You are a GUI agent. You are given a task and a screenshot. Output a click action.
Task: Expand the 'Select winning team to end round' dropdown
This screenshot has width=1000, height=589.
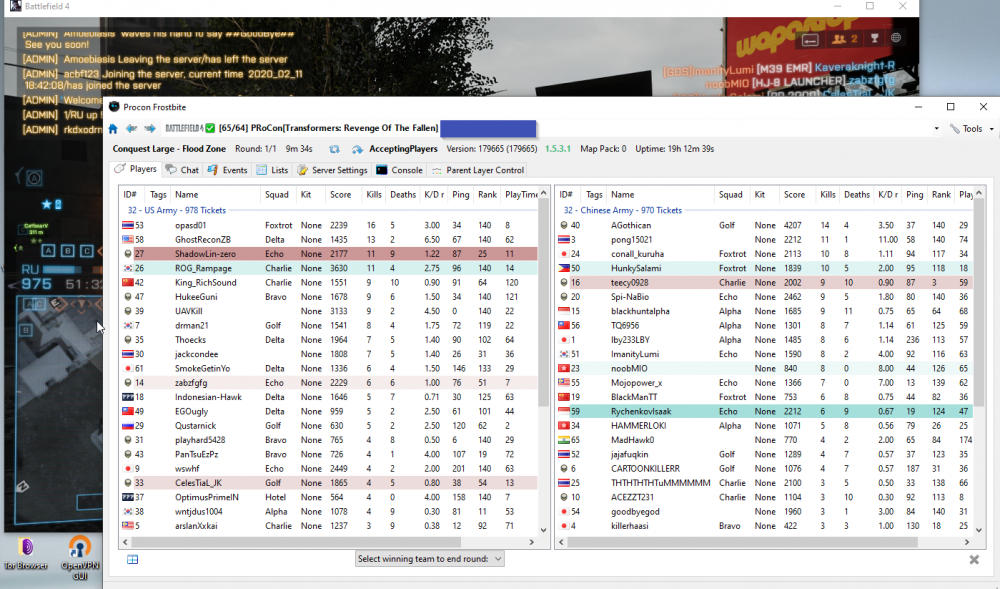tap(430, 559)
